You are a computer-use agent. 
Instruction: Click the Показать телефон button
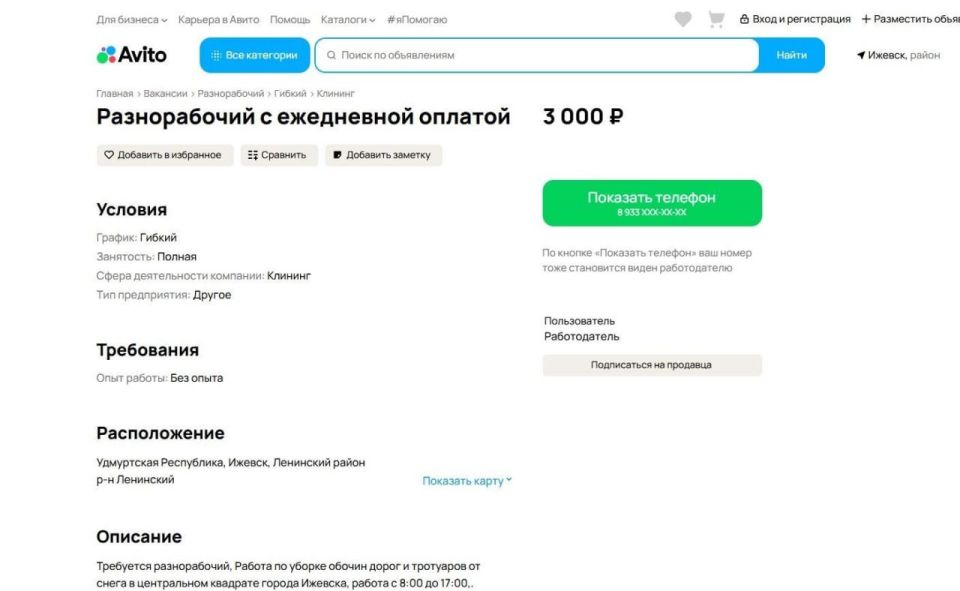[651, 201]
